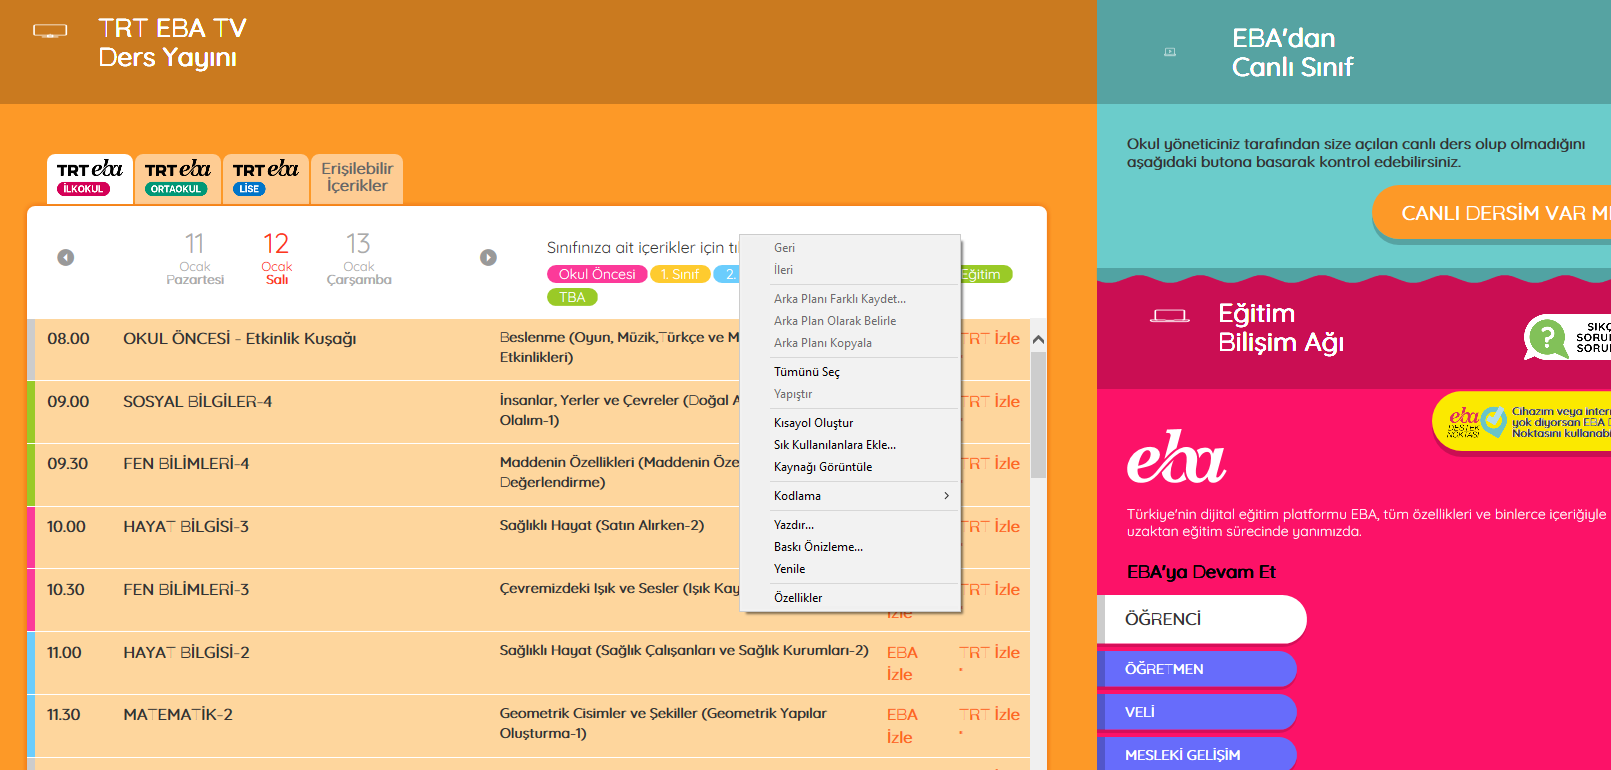This screenshot has width=1611, height=770.
Task: Click the 'Sağlıklı Hayat (Satın Alırken-2)' topic
Action: point(602,525)
